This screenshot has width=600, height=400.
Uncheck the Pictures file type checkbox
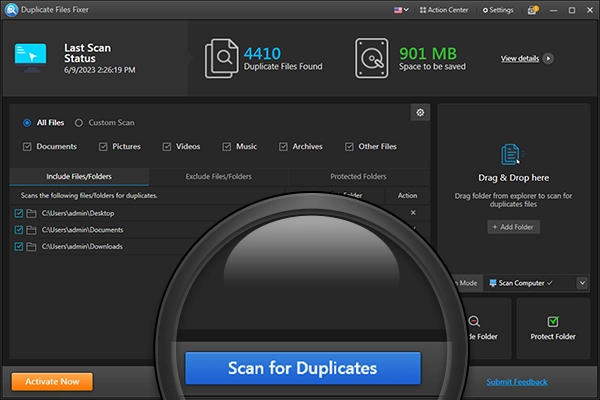pyautogui.click(x=103, y=147)
